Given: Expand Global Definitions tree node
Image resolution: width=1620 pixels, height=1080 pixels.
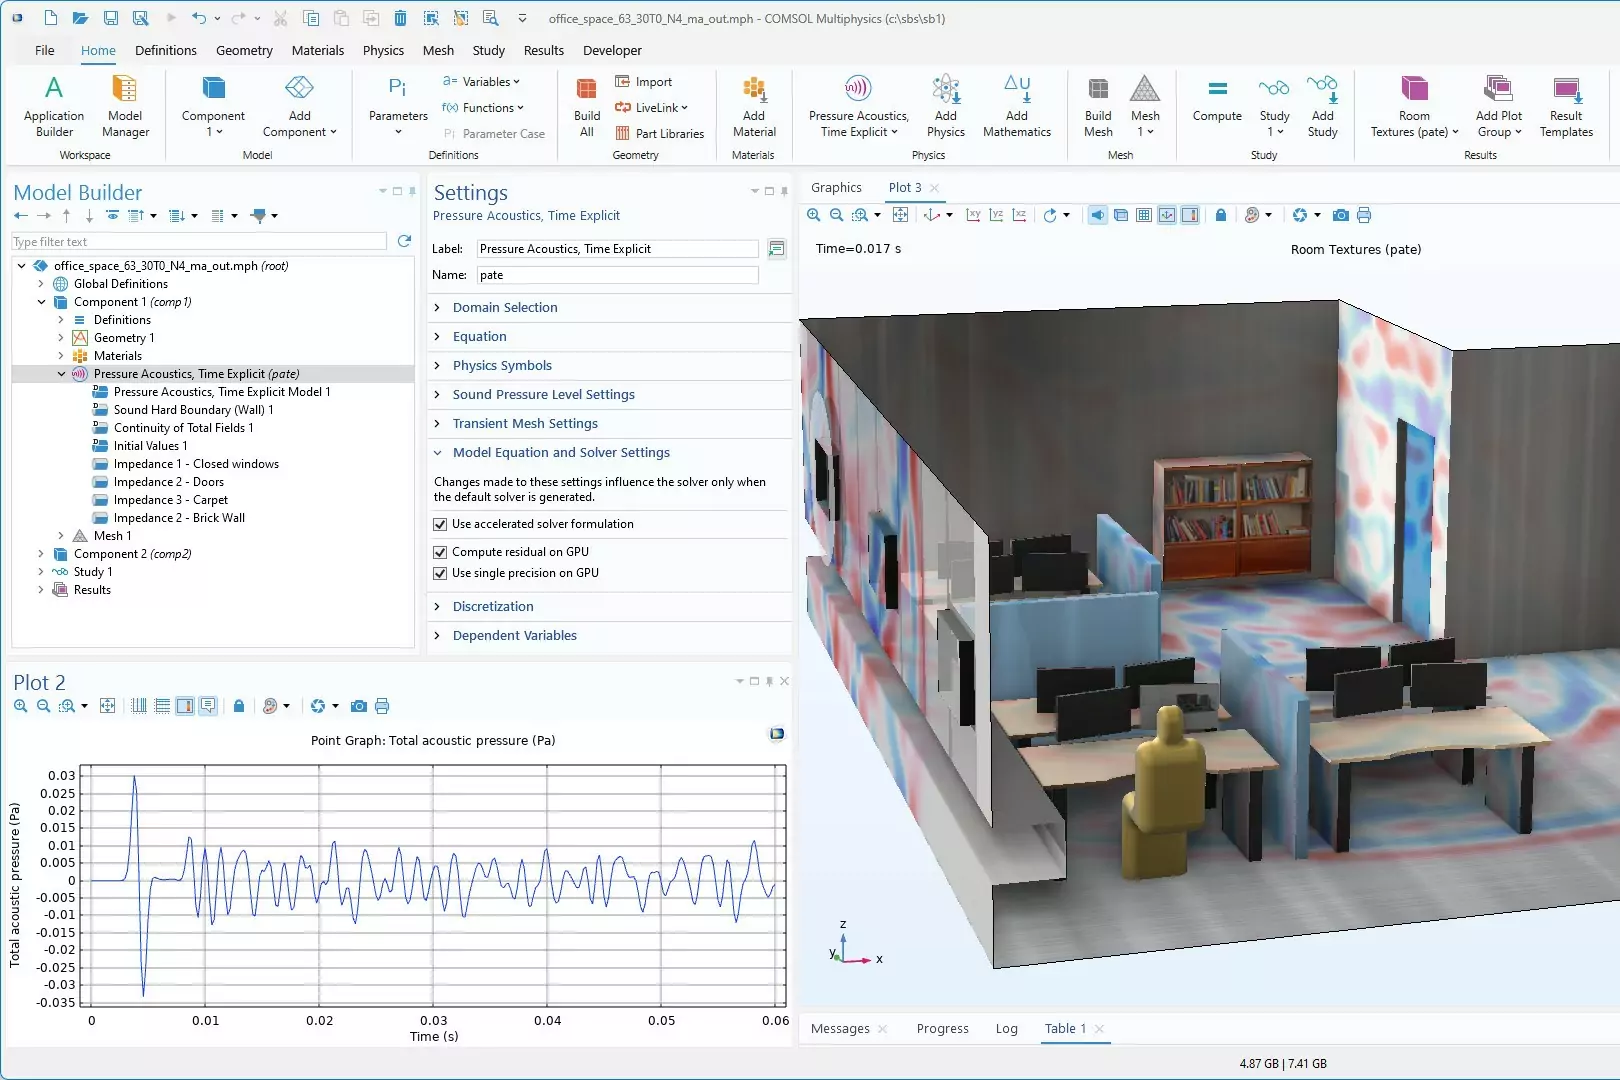Looking at the screenshot, I should (x=41, y=284).
